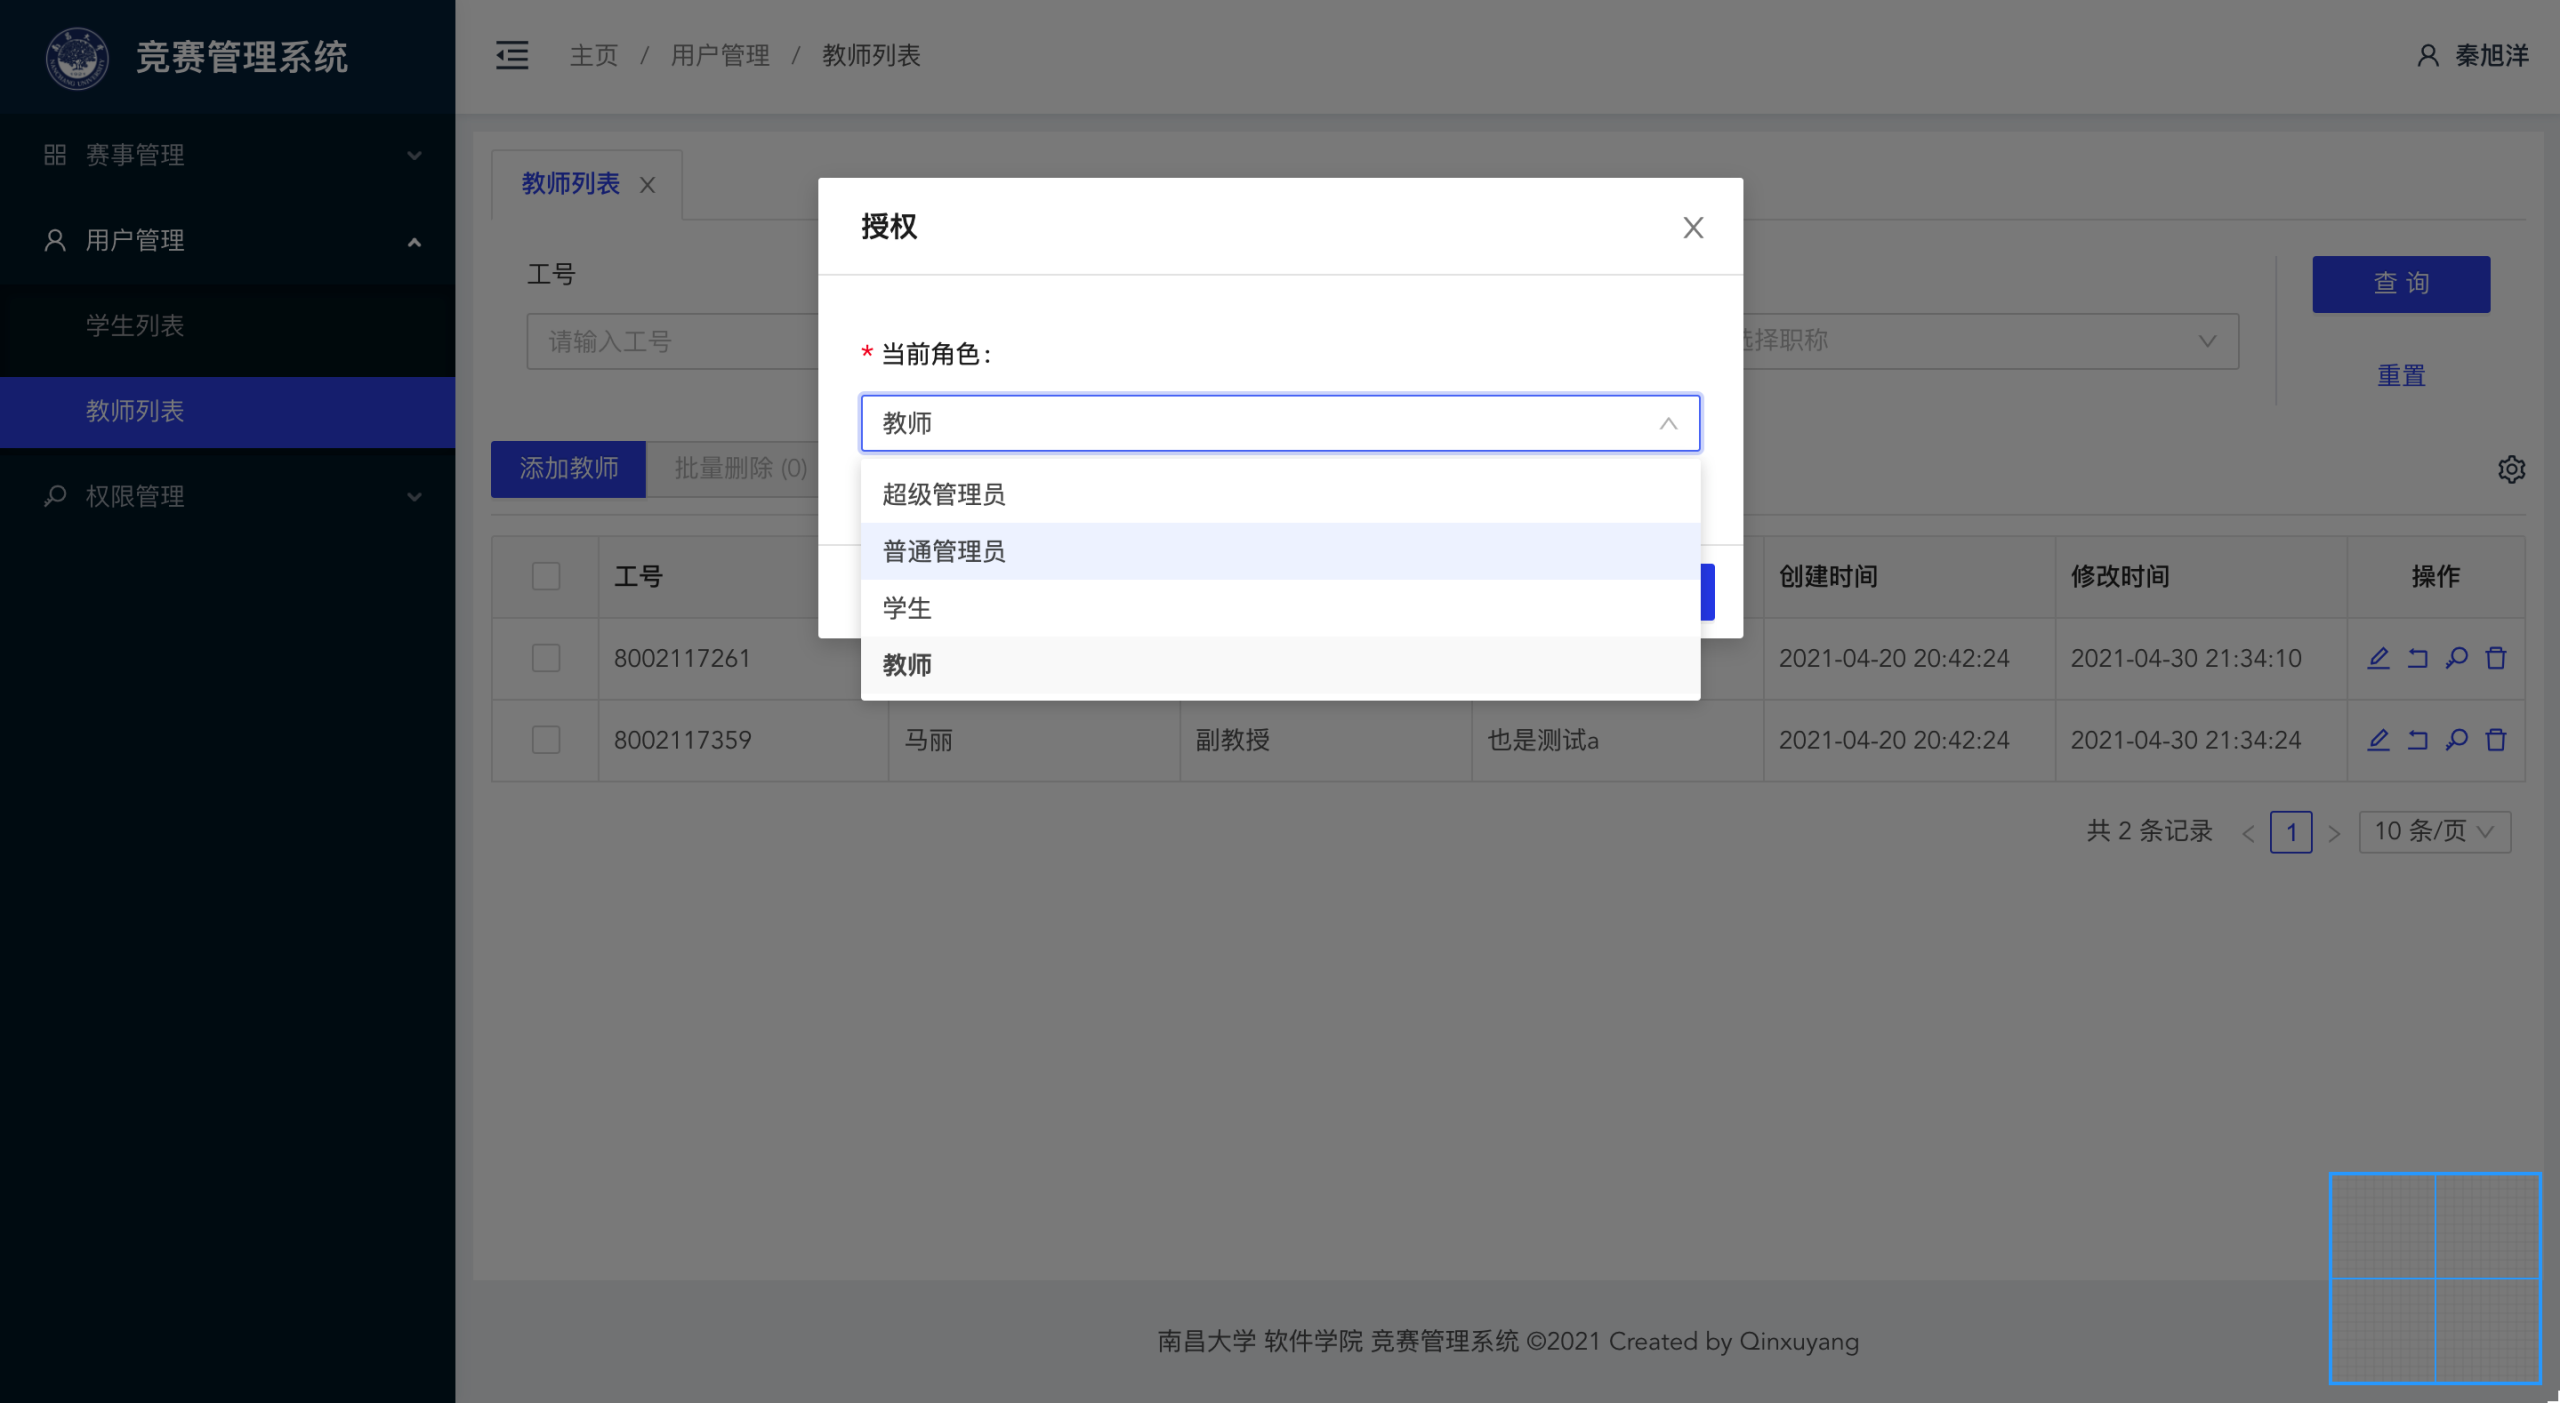
Task: Close the 授权 dialog with X
Action: coord(1692,228)
